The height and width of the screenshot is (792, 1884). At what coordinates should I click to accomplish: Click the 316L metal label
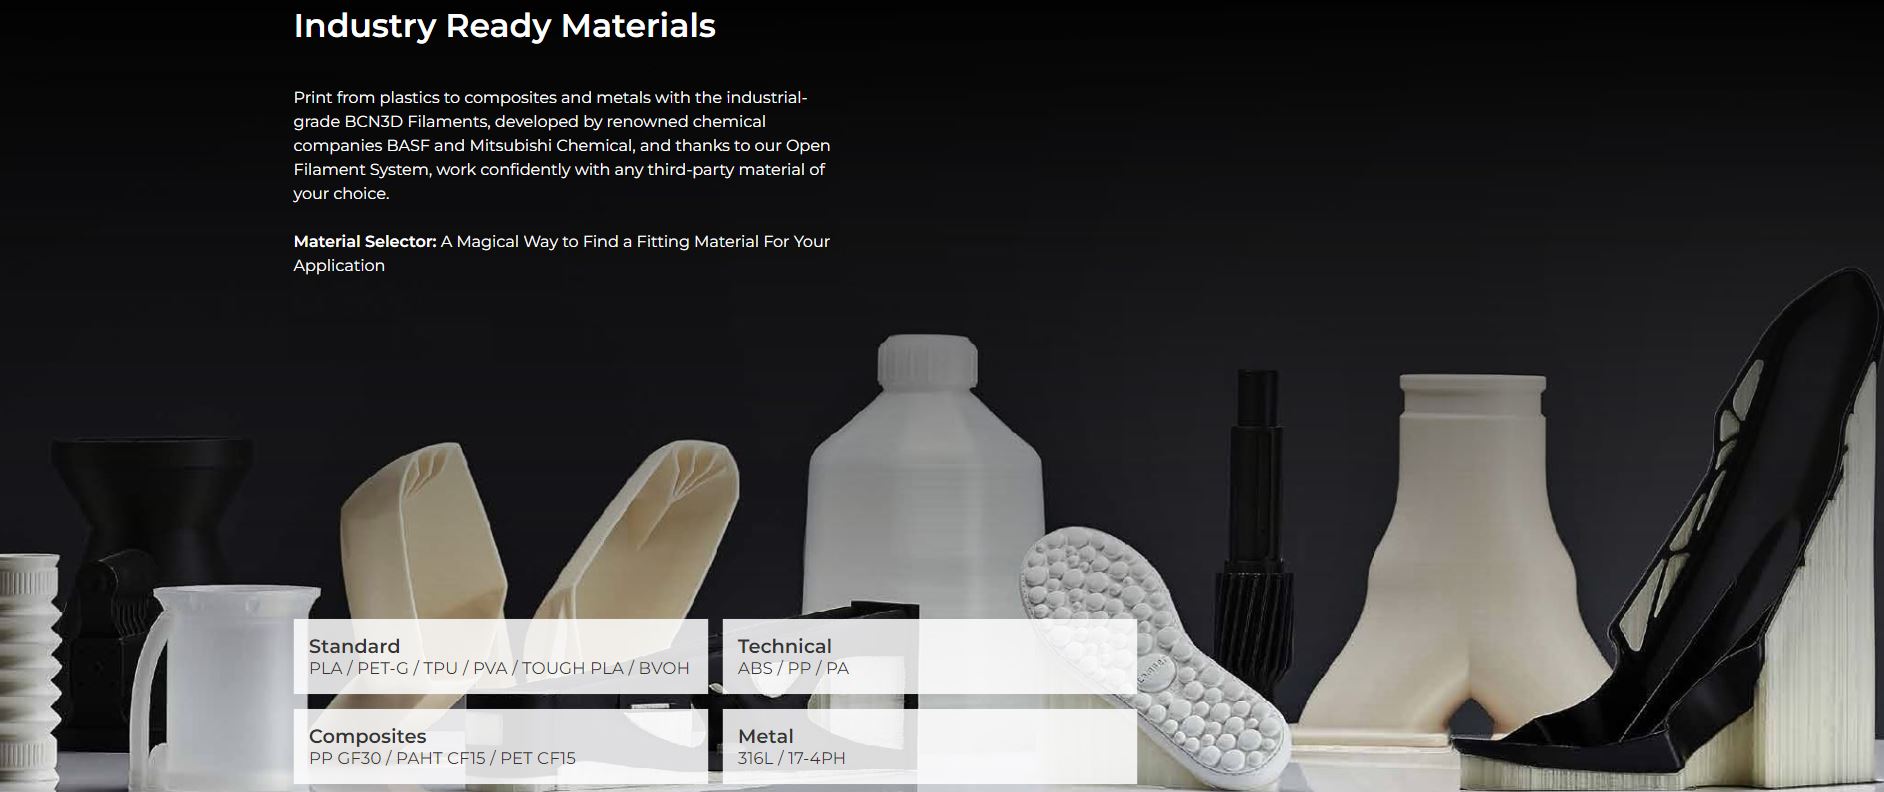[756, 758]
